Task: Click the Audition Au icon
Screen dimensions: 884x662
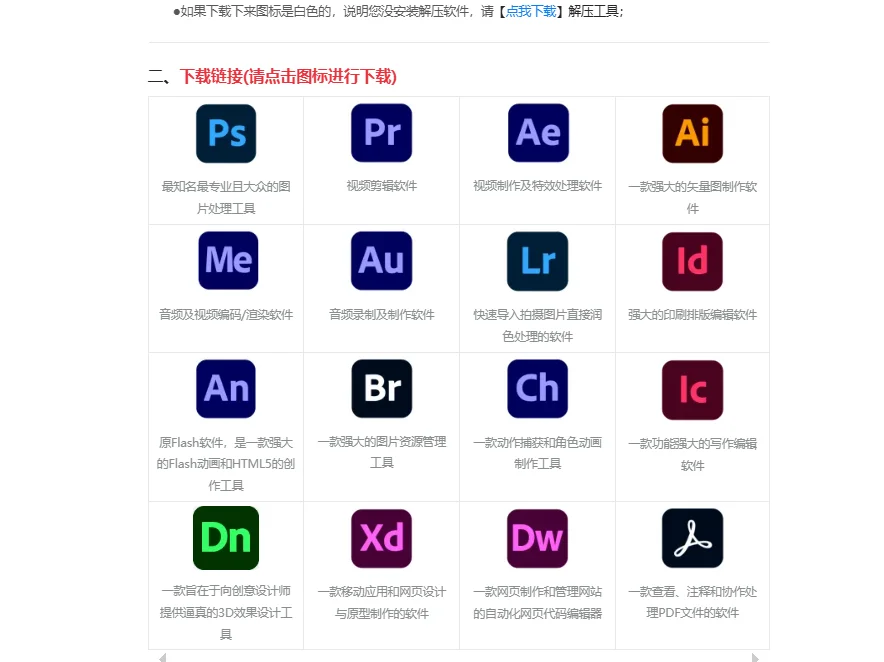Action: coord(381,260)
